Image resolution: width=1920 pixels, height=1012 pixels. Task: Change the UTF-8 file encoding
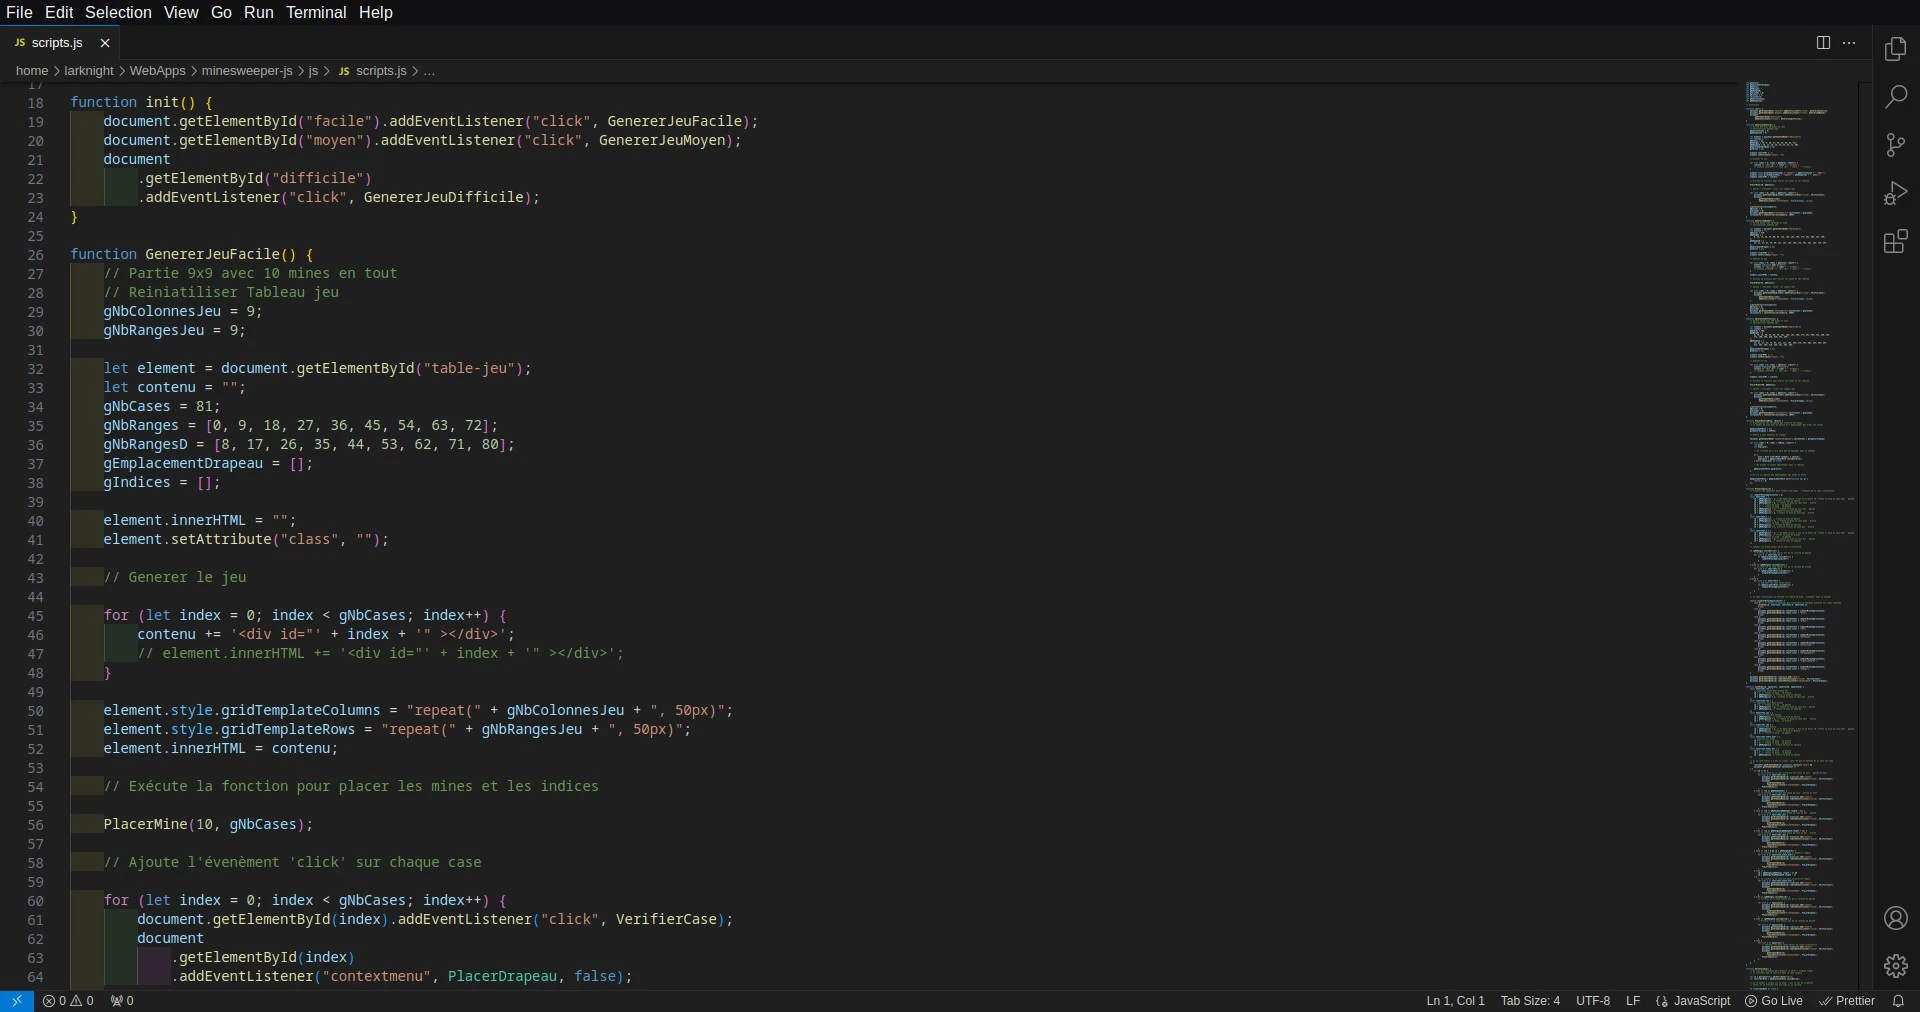(1593, 1001)
